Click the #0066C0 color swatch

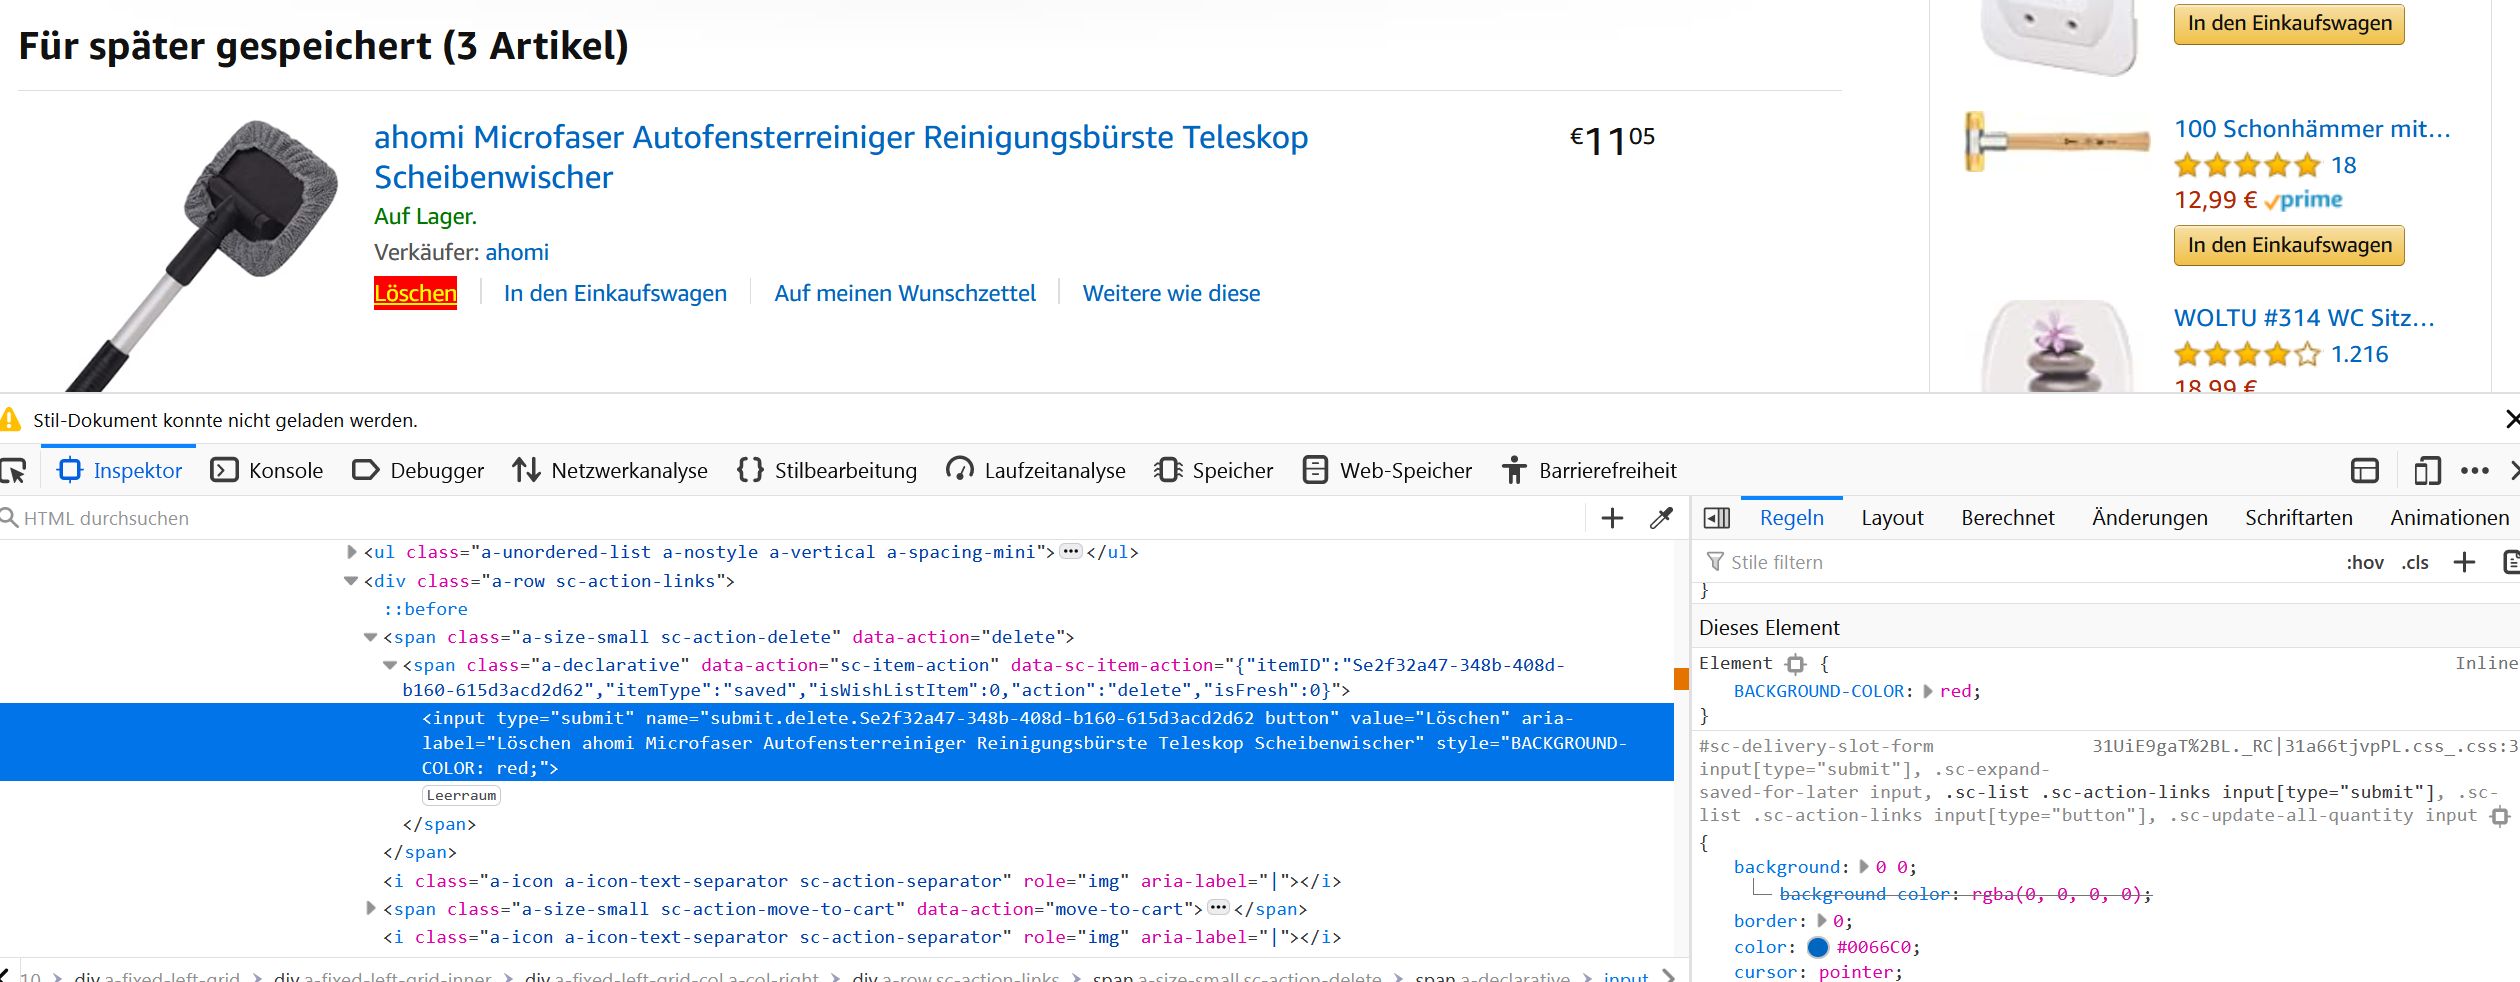(1818, 947)
